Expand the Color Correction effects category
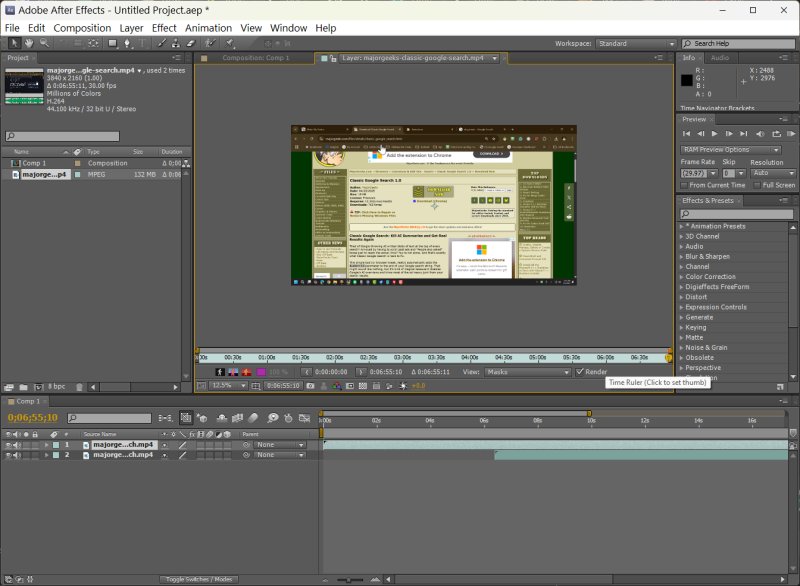This screenshot has height=586, width=800. coord(711,277)
